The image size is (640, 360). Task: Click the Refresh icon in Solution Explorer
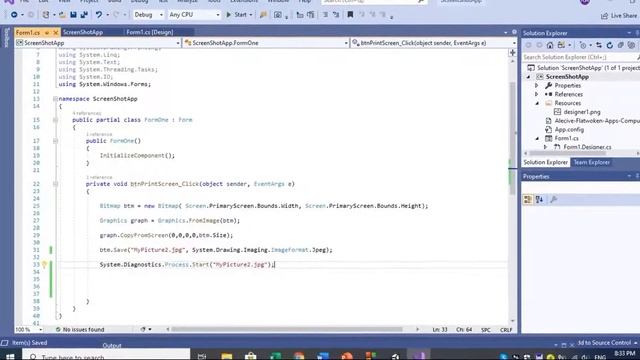tap(610, 45)
